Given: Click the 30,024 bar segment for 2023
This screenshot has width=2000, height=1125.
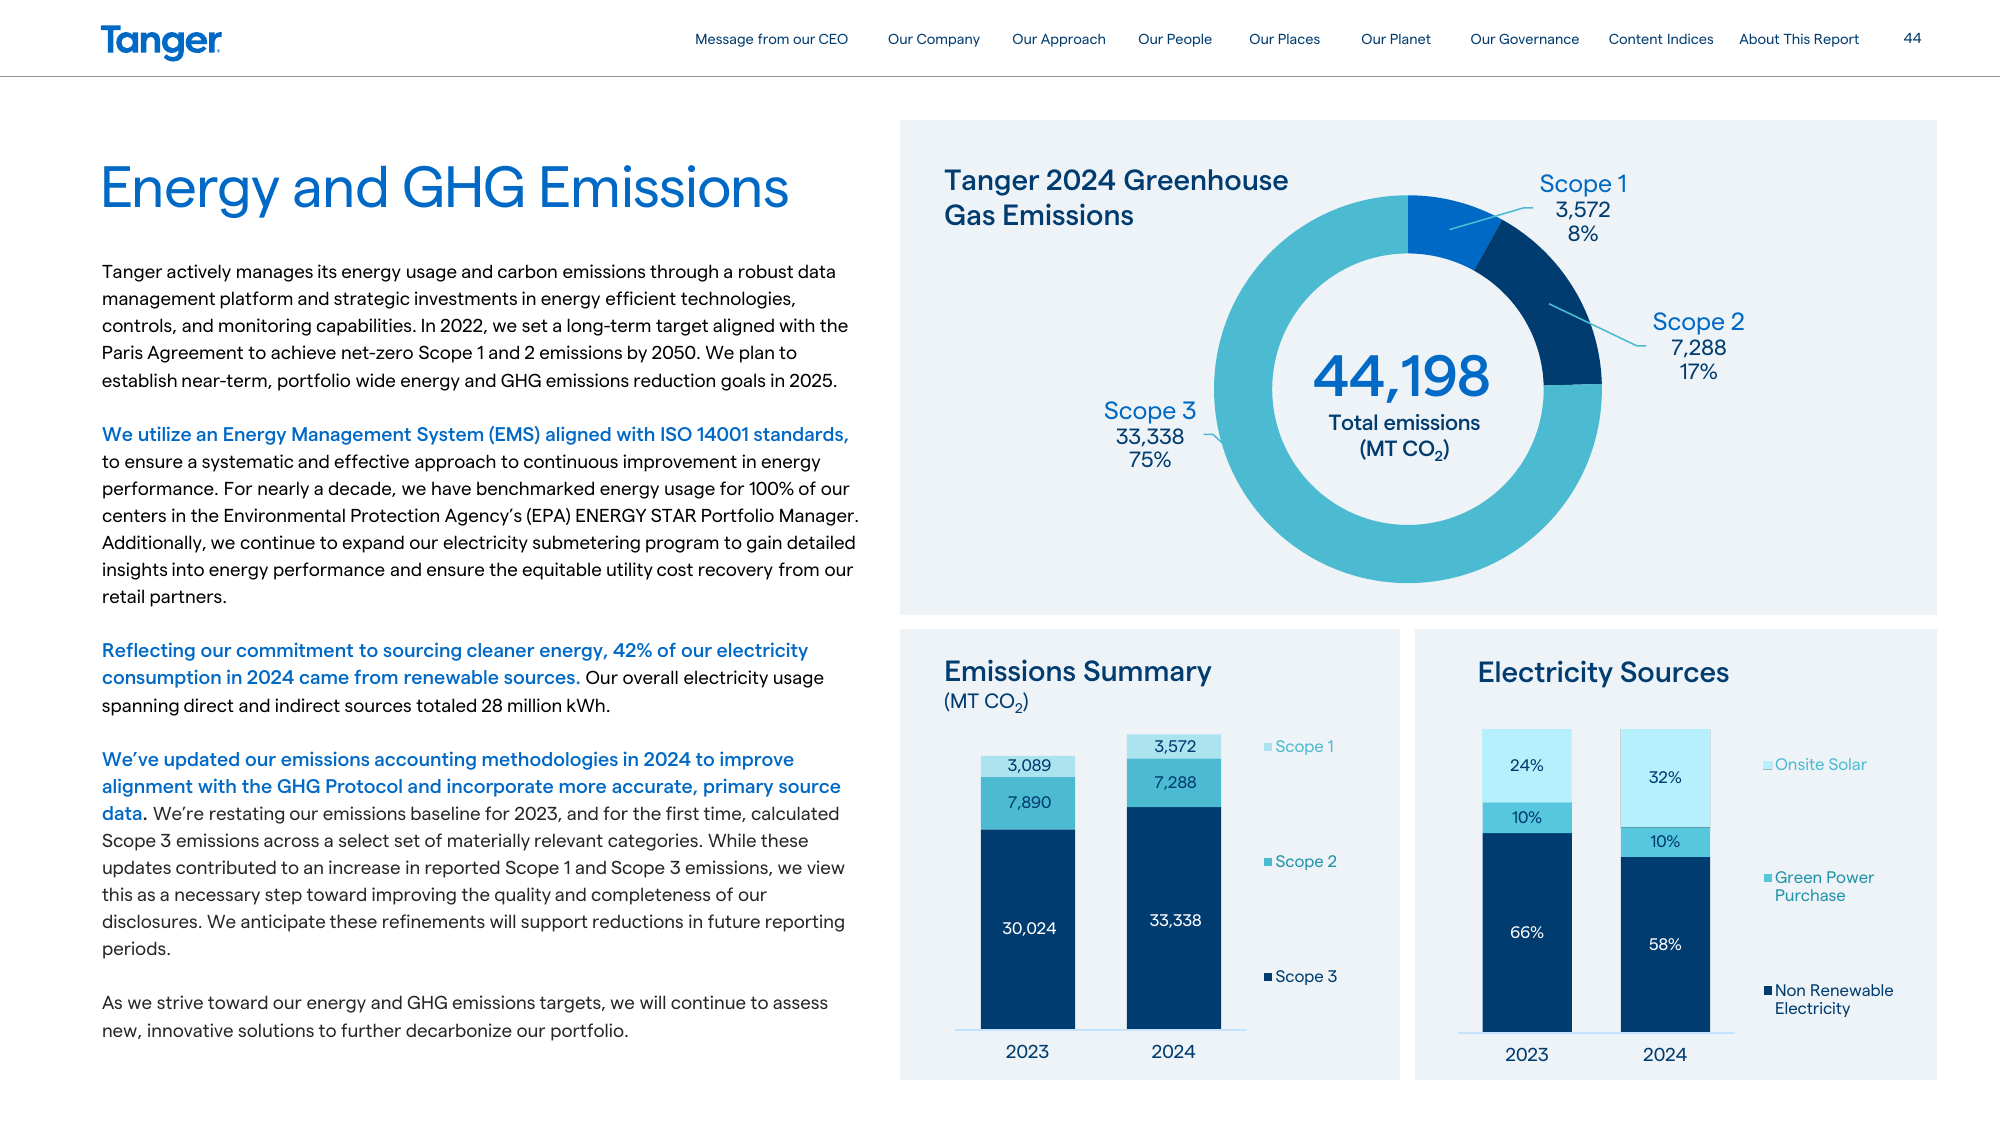Looking at the screenshot, I should click(x=1028, y=929).
